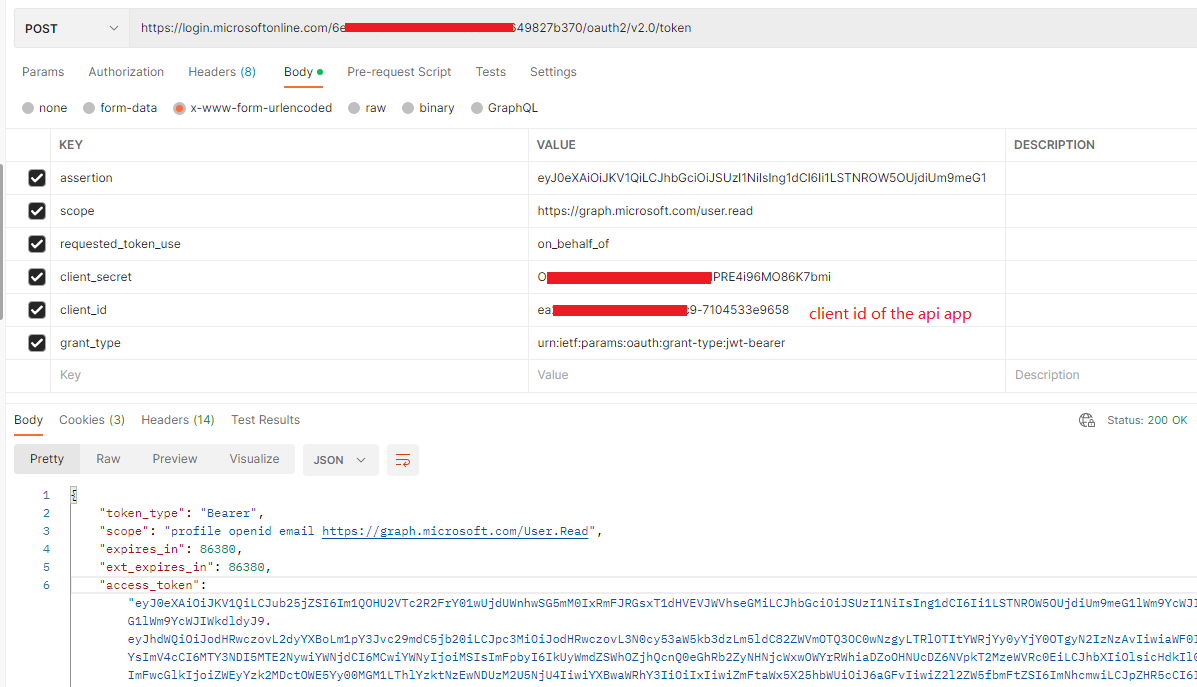Viewport: 1197px width, 687px height.
Task: Enable the x-www-form-urlencoded body mode
Action: click(x=178, y=107)
